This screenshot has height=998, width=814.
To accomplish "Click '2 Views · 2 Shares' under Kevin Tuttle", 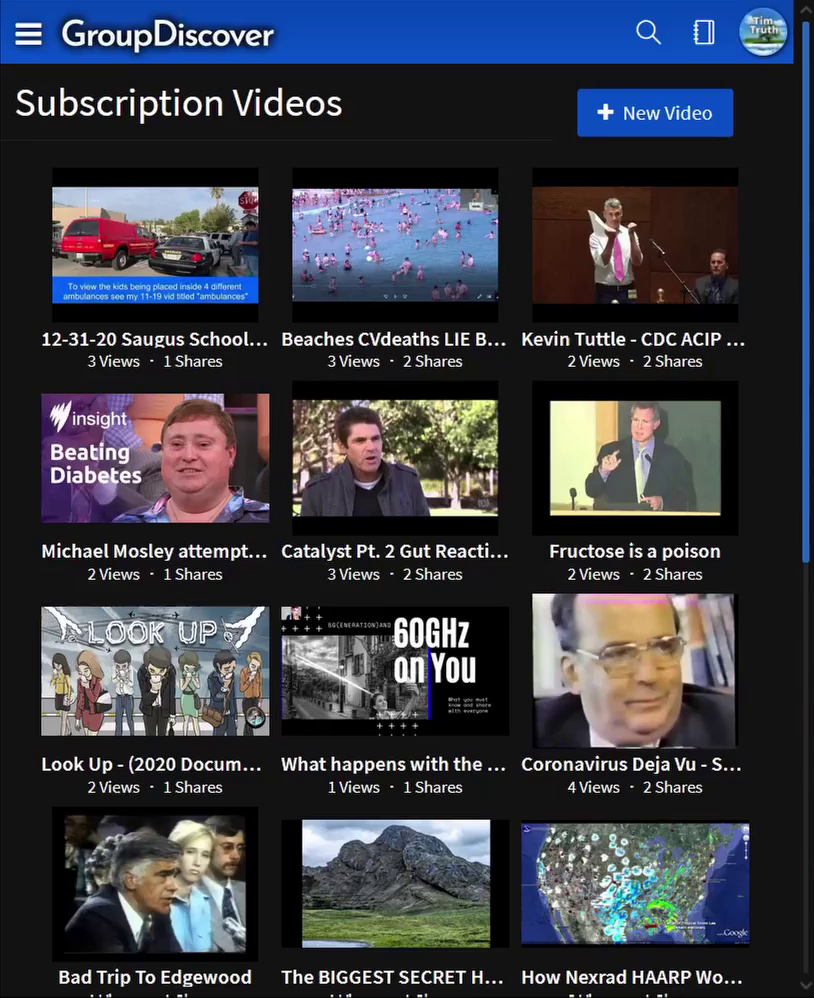I will (x=635, y=362).
